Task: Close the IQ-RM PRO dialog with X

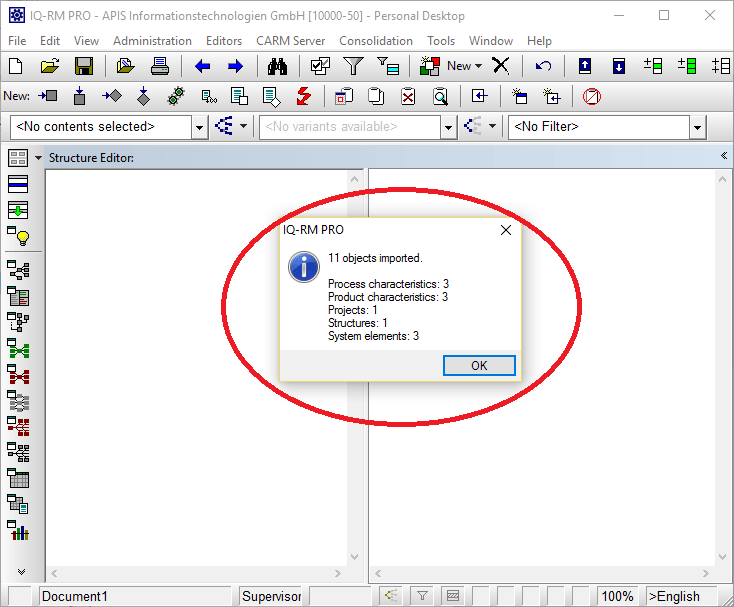Action: pyautogui.click(x=506, y=230)
